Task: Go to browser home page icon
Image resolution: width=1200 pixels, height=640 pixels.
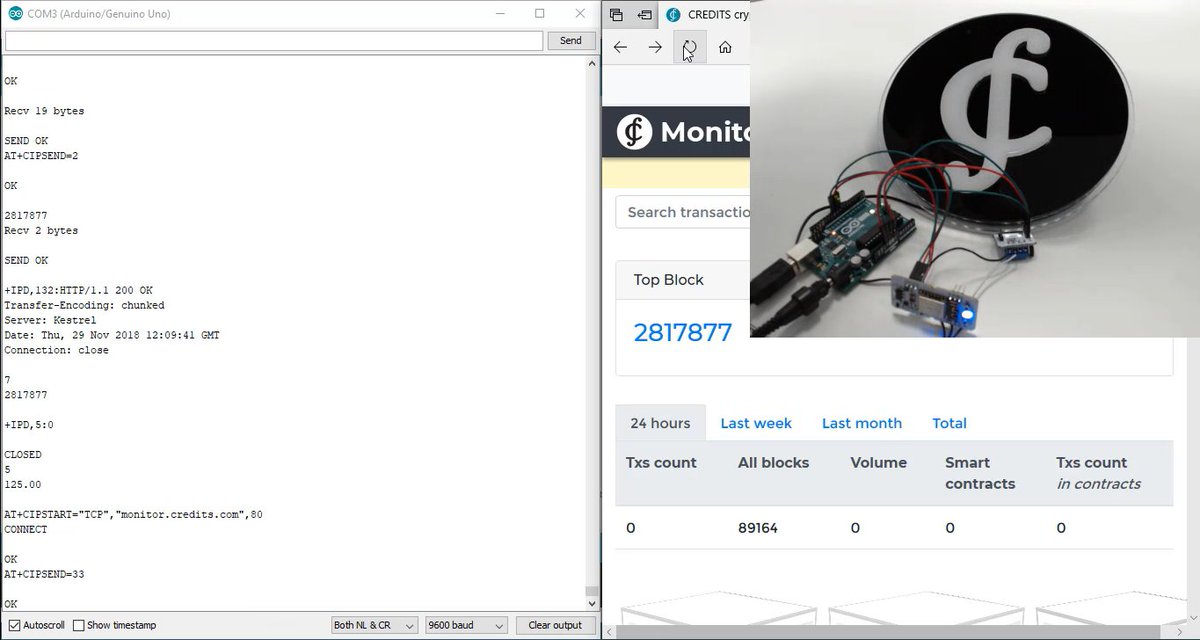Action: (725, 47)
